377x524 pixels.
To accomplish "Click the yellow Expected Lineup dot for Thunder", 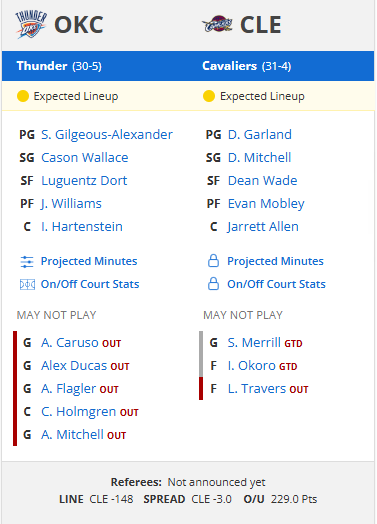I will tap(23, 96).
